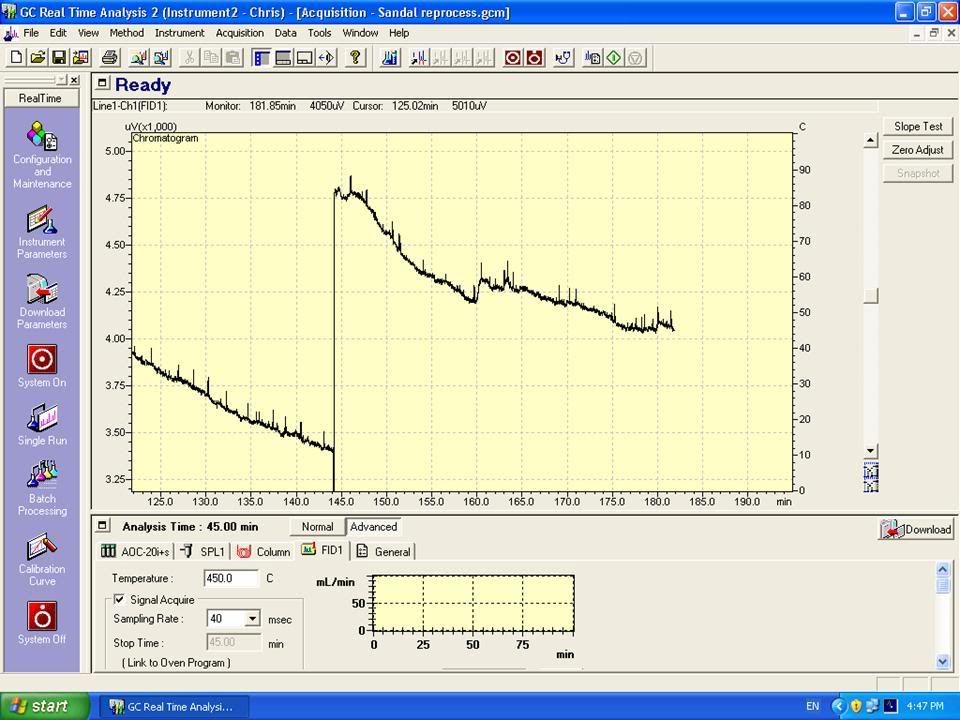Click the Zero Adjust button
960x720 pixels.
coord(918,150)
